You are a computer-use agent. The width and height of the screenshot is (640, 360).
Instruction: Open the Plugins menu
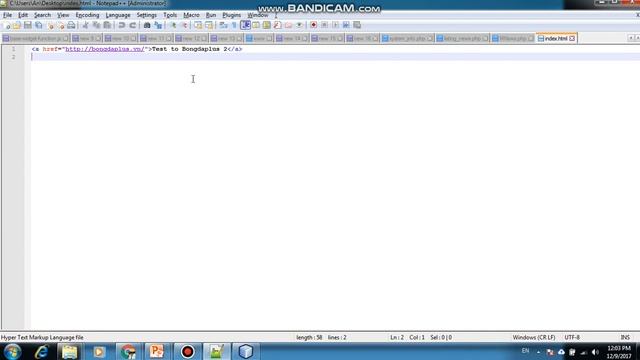coord(231,15)
